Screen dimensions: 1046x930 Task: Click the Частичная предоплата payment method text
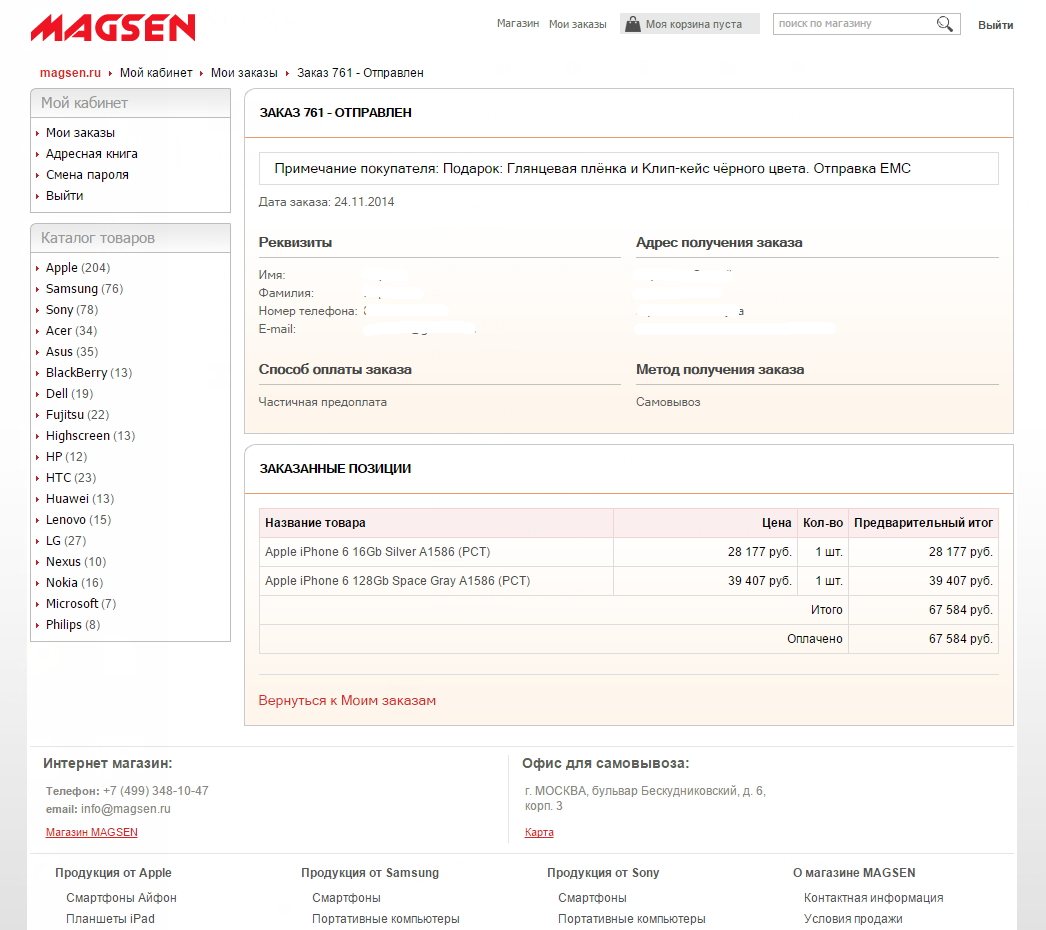click(x=323, y=402)
